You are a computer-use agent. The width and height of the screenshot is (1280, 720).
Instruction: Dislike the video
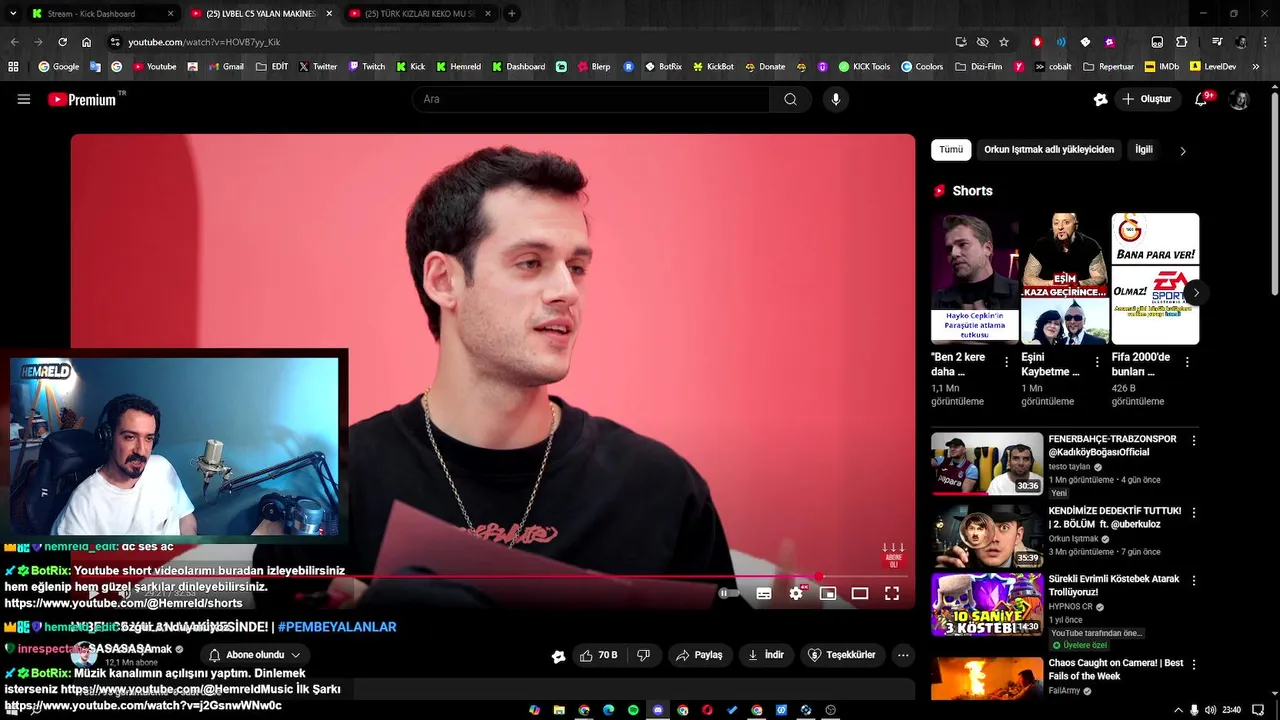pyautogui.click(x=643, y=655)
